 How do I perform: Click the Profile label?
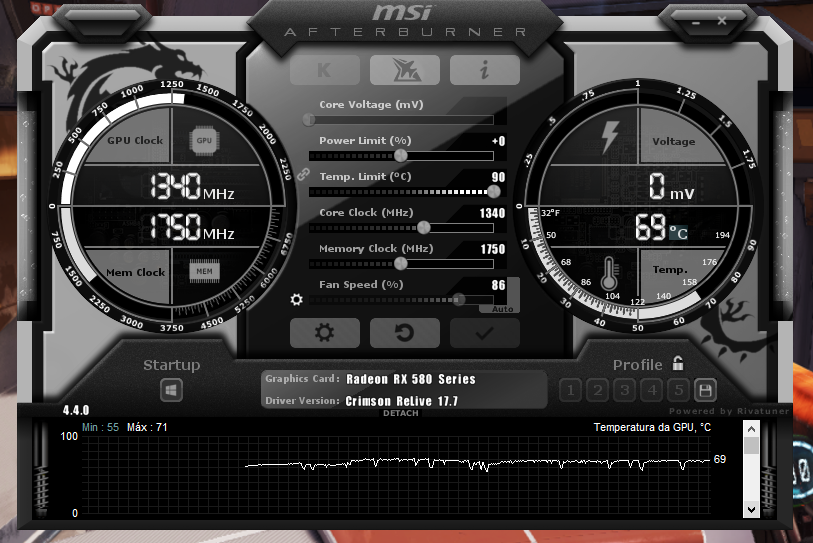pos(638,365)
